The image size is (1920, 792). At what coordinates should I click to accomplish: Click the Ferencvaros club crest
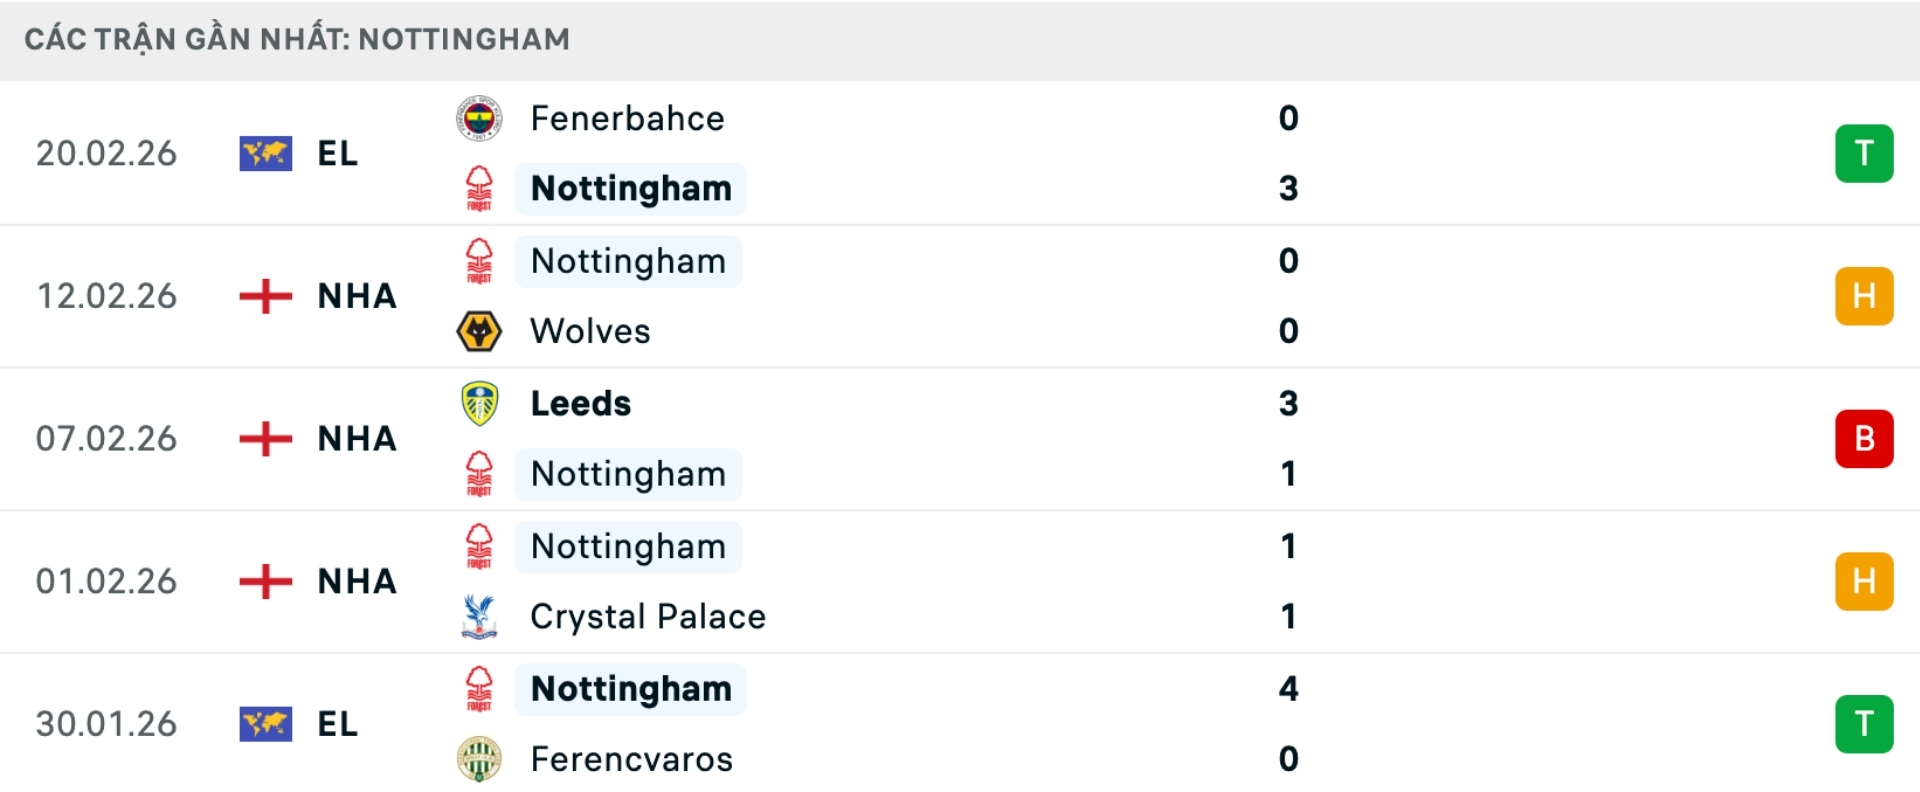481,759
